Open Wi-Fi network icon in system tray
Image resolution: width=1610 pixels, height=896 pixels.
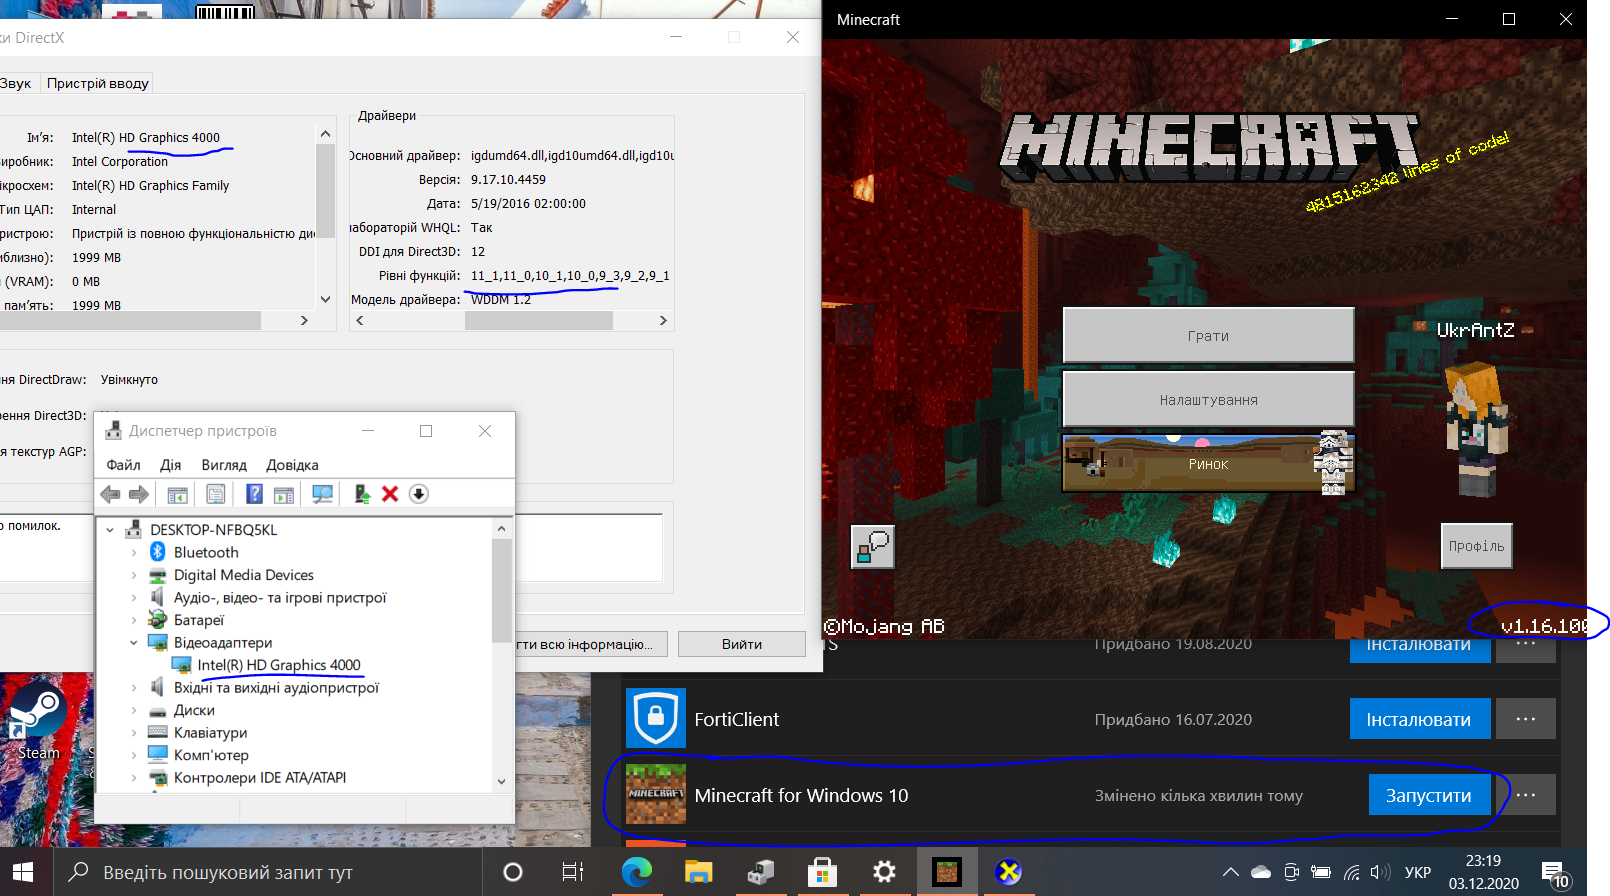pyautogui.click(x=1351, y=872)
